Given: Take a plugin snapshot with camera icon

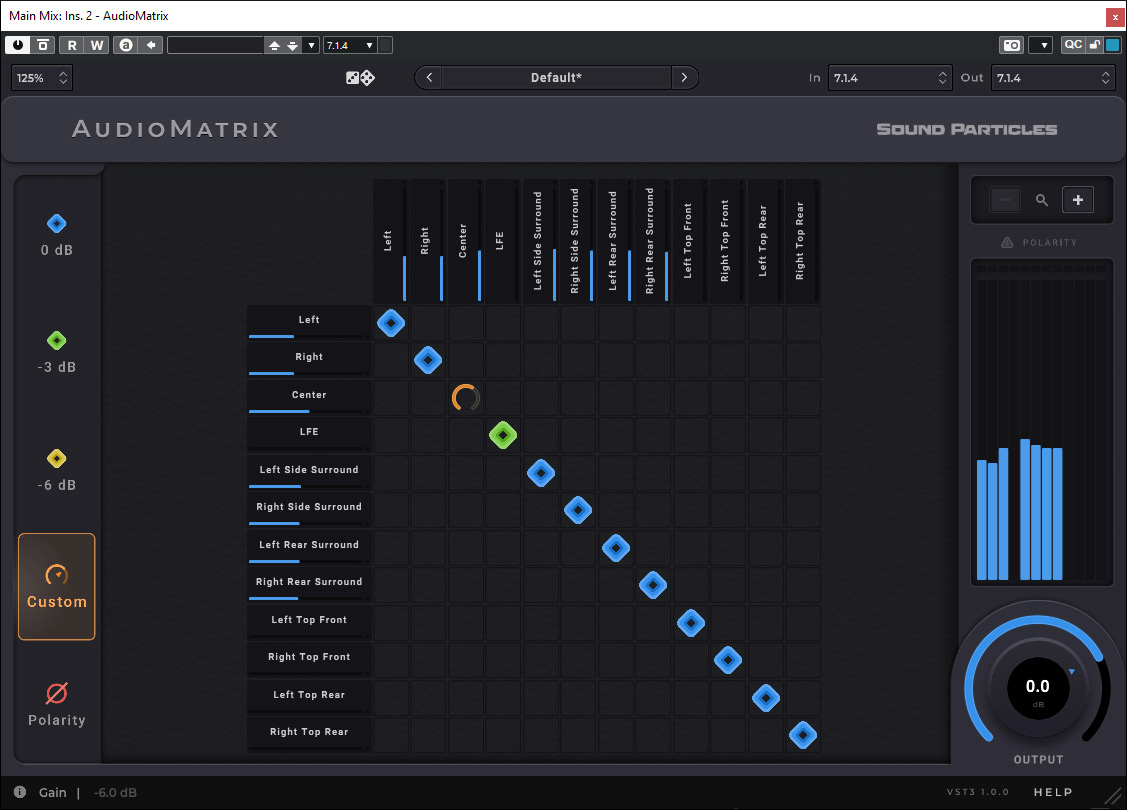Looking at the screenshot, I should [x=1011, y=45].
